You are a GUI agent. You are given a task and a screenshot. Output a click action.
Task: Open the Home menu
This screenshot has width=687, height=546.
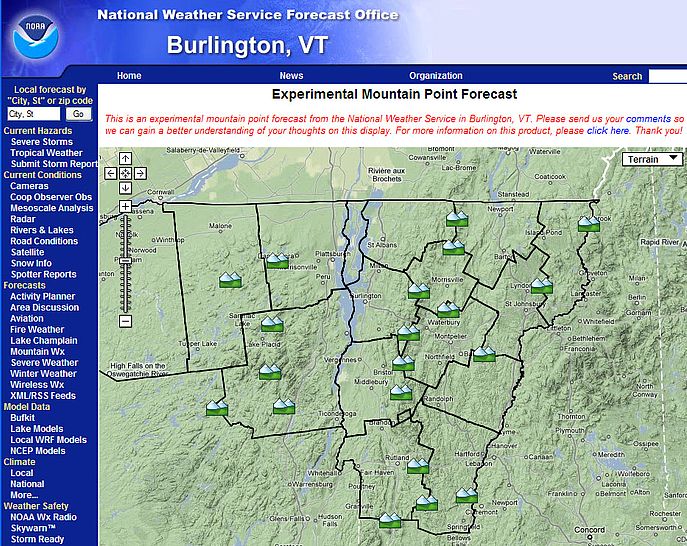pos(129,76)
